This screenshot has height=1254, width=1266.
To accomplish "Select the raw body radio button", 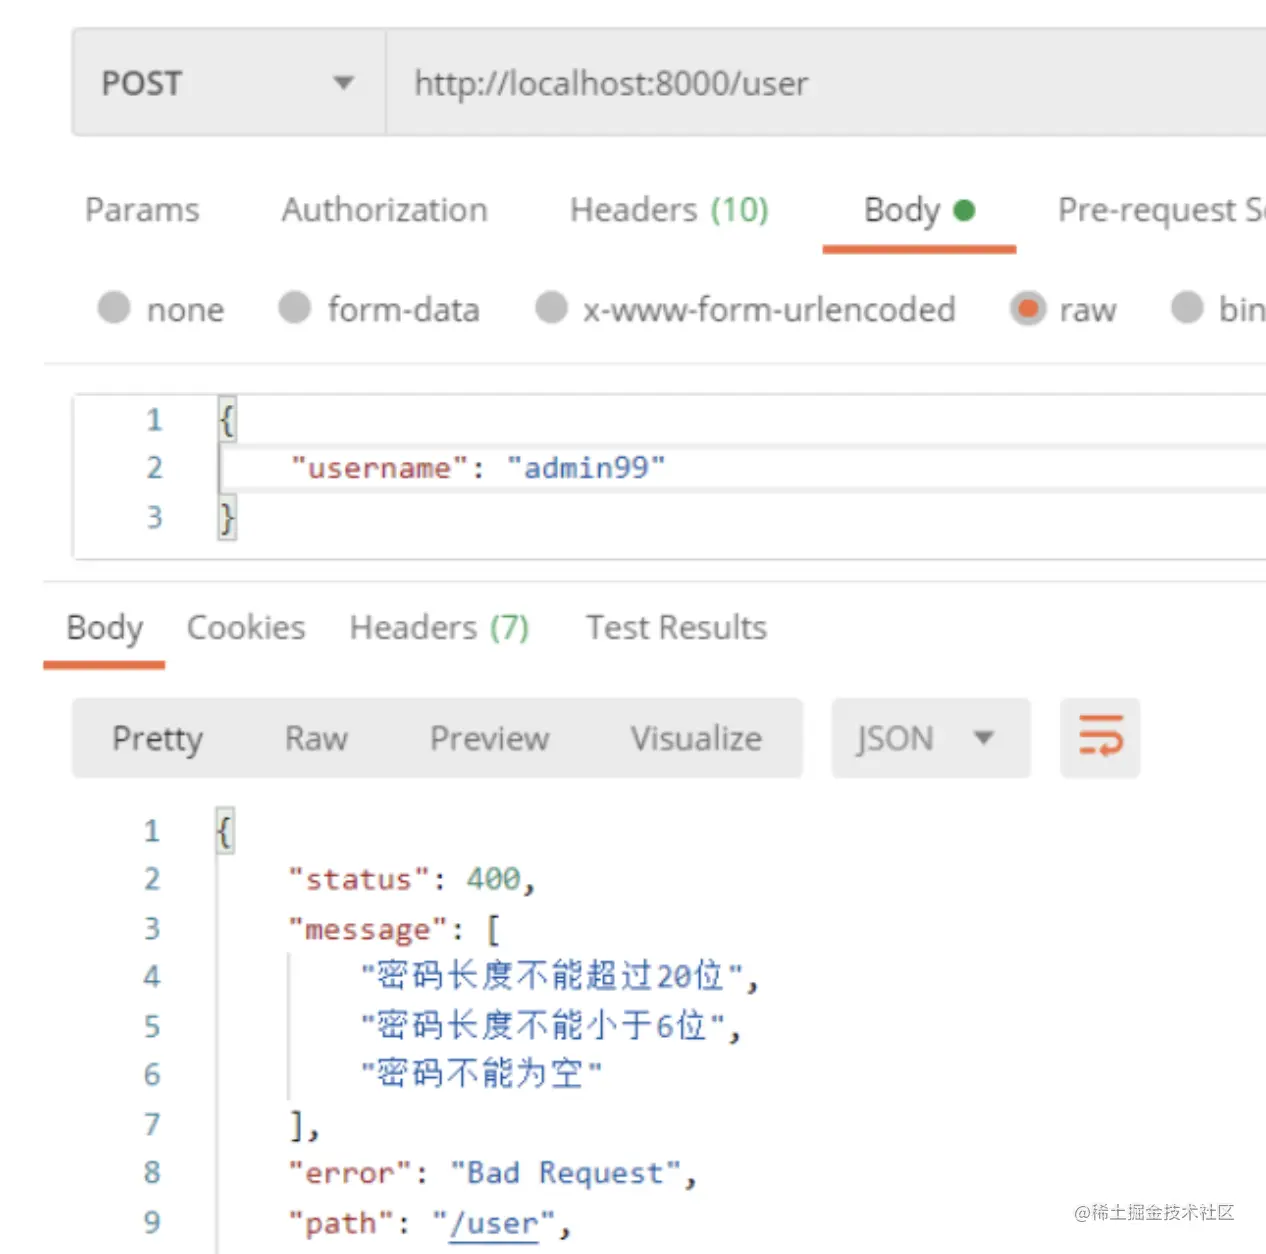I will pyautogui.click(x=1028, y=308).
